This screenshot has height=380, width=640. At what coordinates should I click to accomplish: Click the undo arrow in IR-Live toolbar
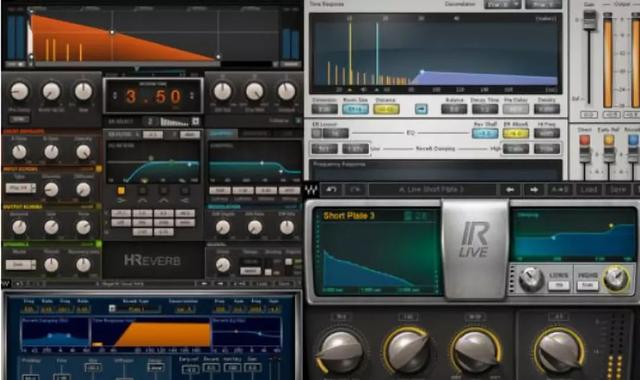pos(331,189)
